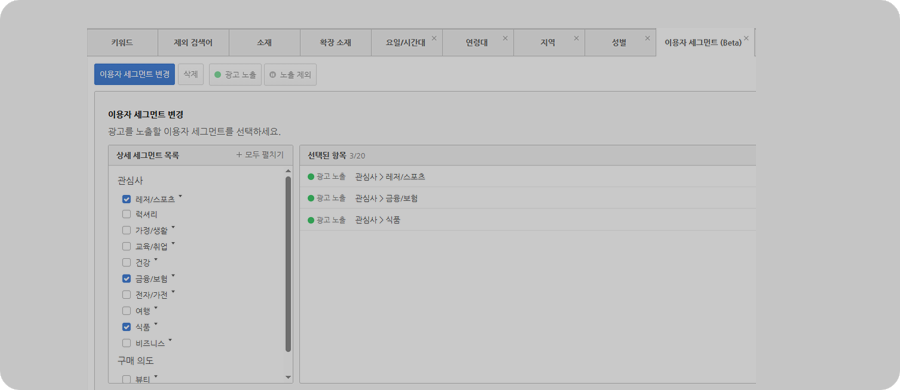Click the 노출 제외 toolbar button

[x=290, y=75]
